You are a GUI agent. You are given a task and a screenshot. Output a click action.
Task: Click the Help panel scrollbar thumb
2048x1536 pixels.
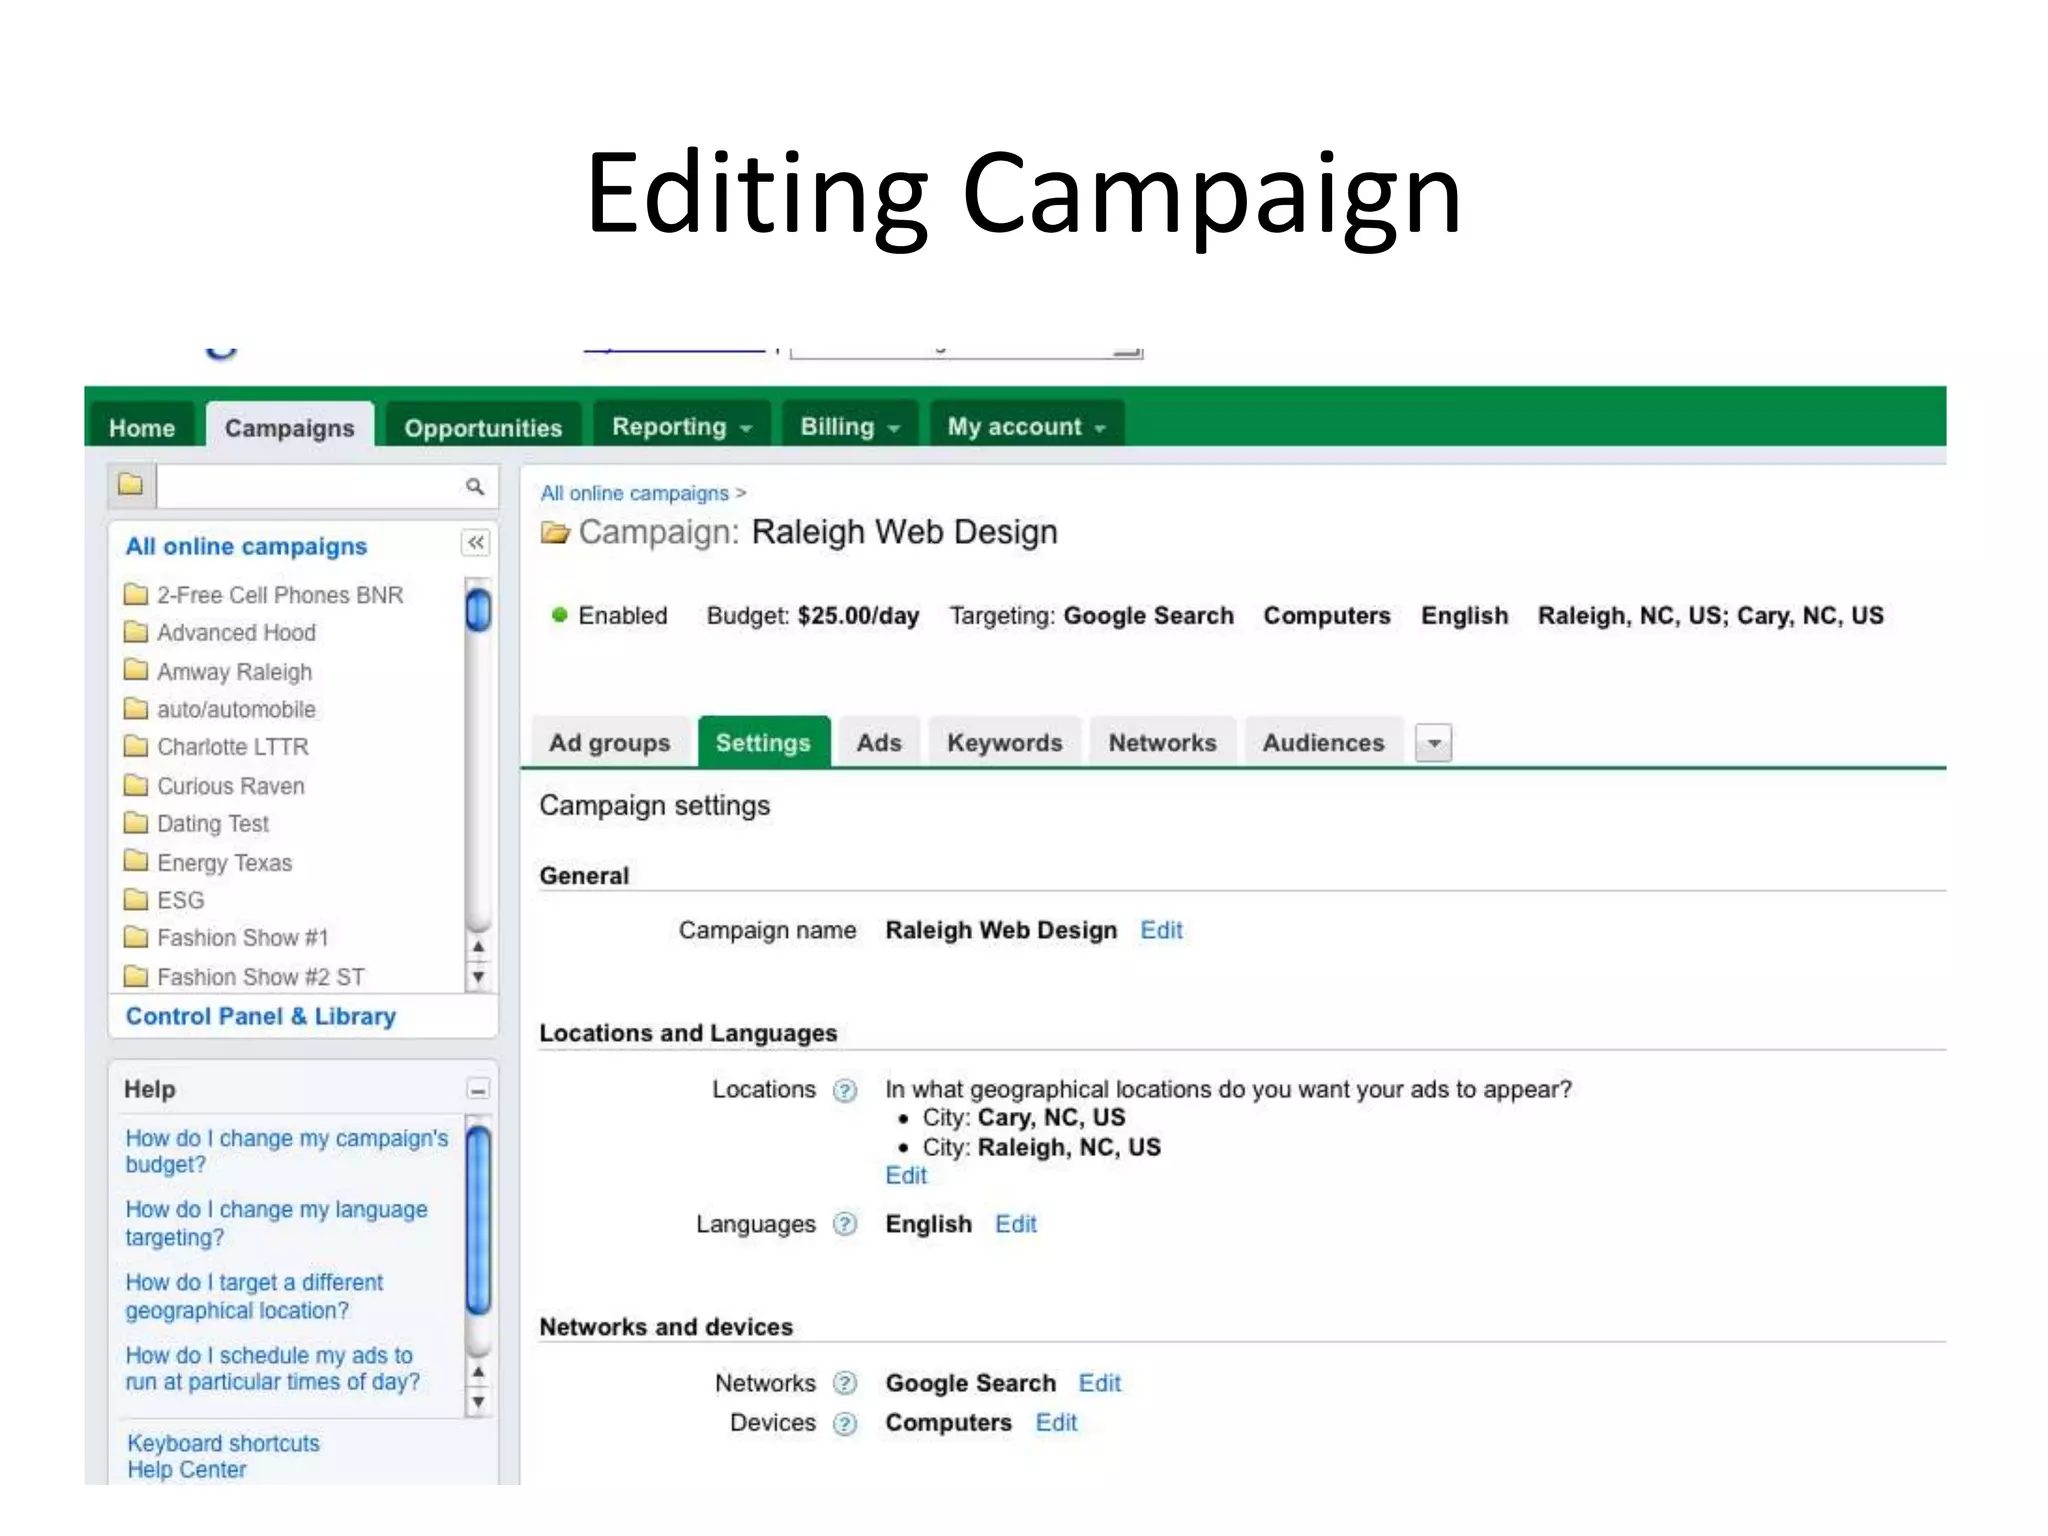coord(479,1219)
